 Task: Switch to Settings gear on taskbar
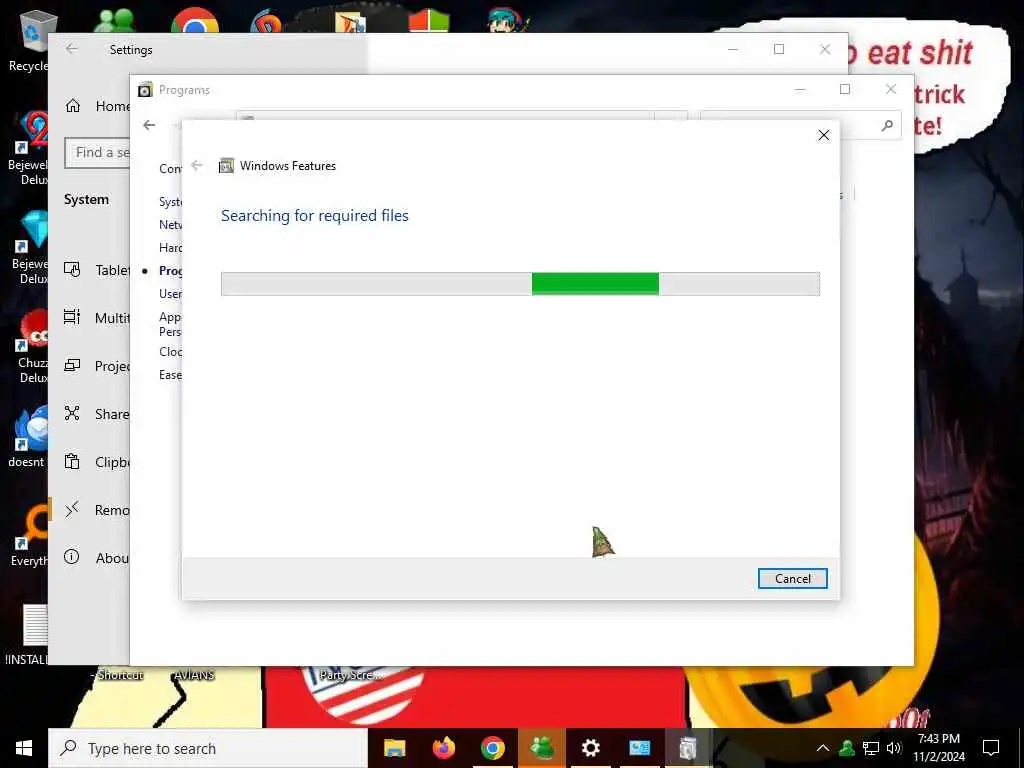click(590, 748)
